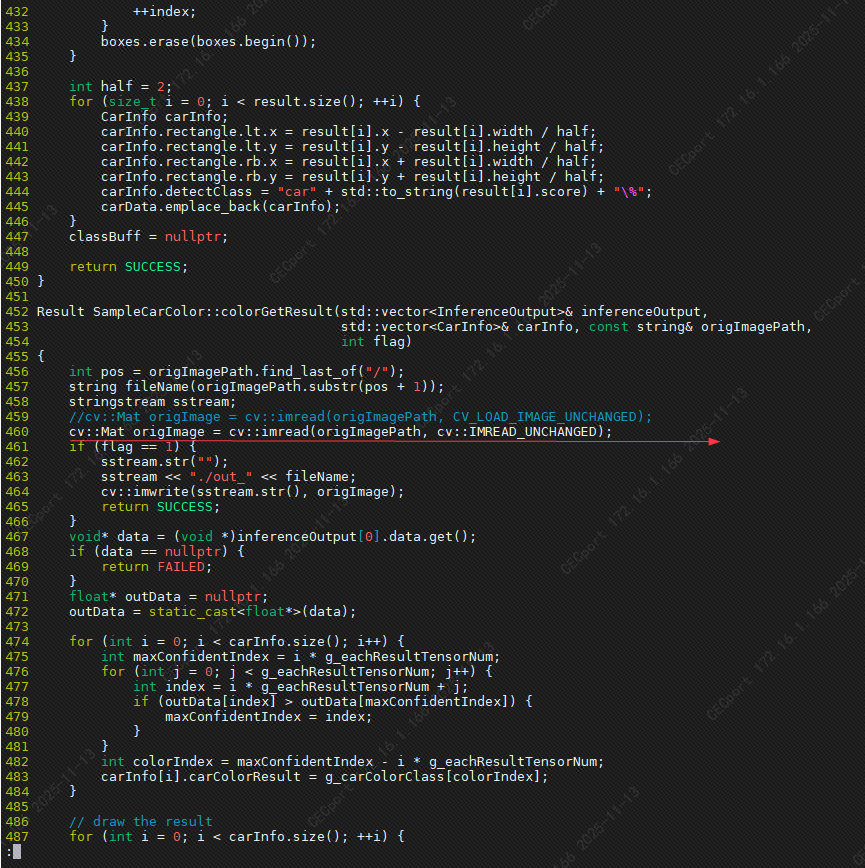The width and height of the screenshot is (865, 868).
Task: Click the for loop on line 474
Action: click(x=237, y=642)
